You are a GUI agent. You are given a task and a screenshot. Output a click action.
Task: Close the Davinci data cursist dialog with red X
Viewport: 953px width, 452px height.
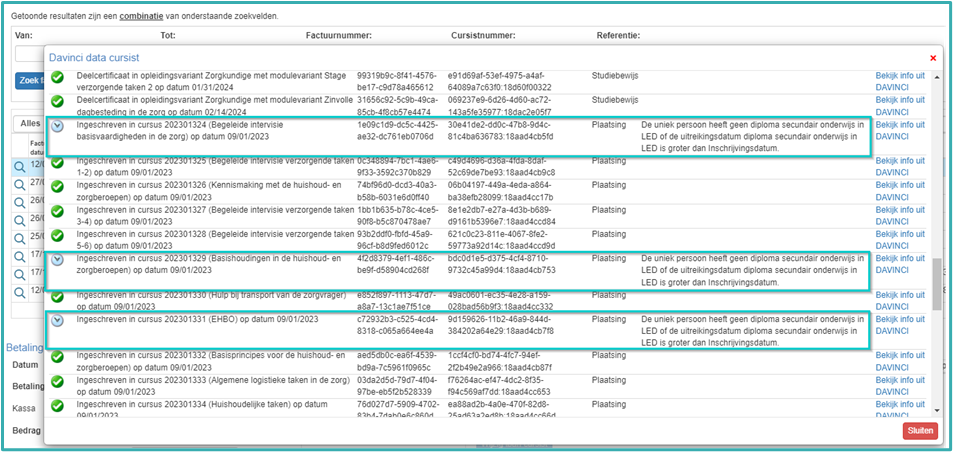point(933,58)
